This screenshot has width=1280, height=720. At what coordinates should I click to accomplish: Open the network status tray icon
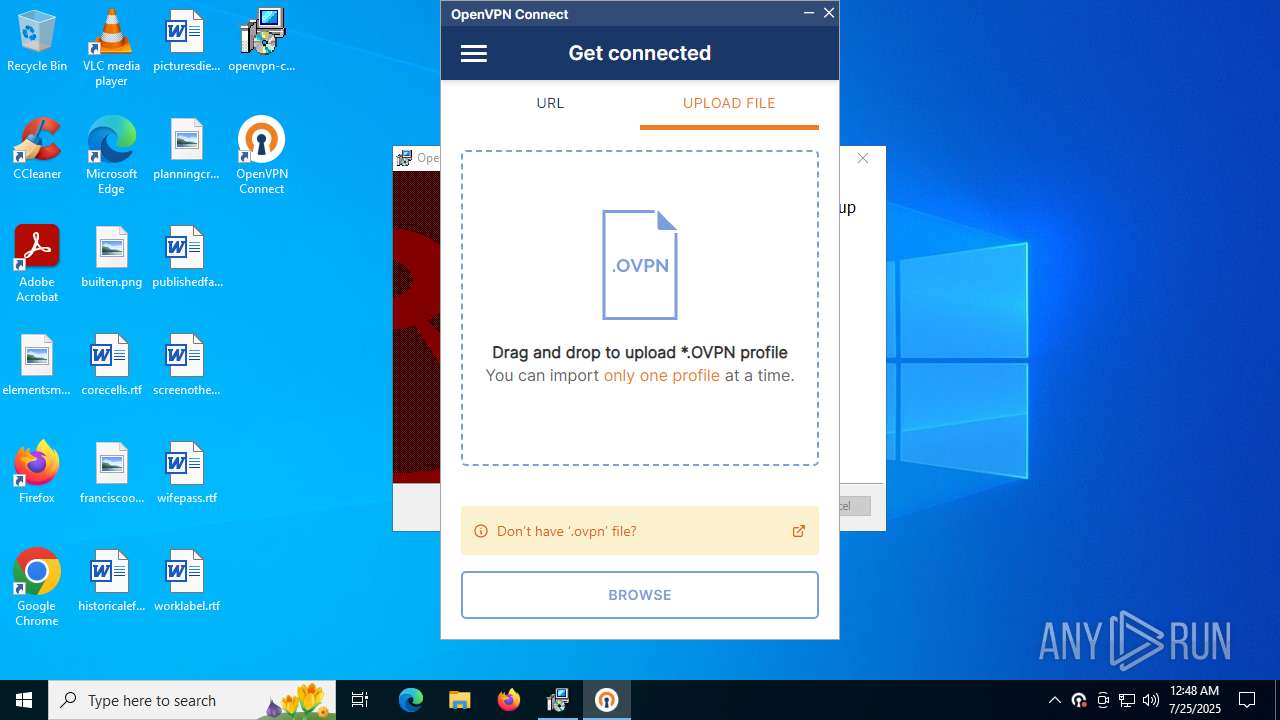(x=1127, y=700)
